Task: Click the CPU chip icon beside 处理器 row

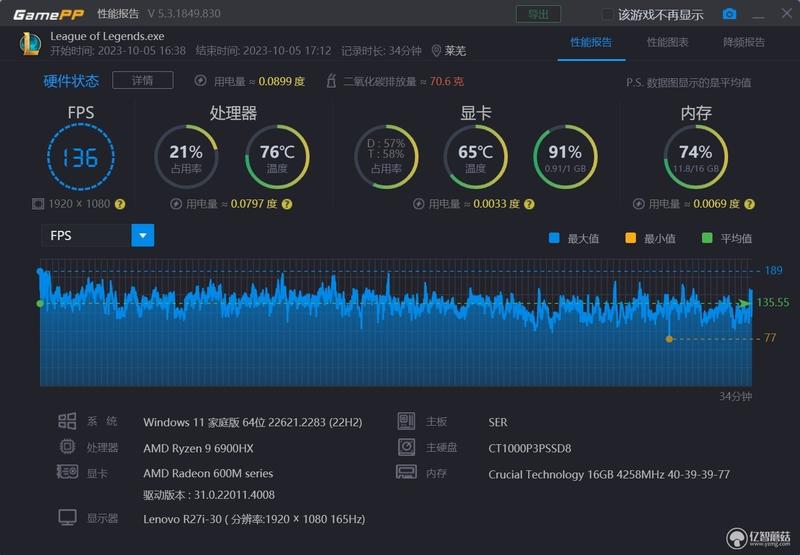Action: (67, 447)
